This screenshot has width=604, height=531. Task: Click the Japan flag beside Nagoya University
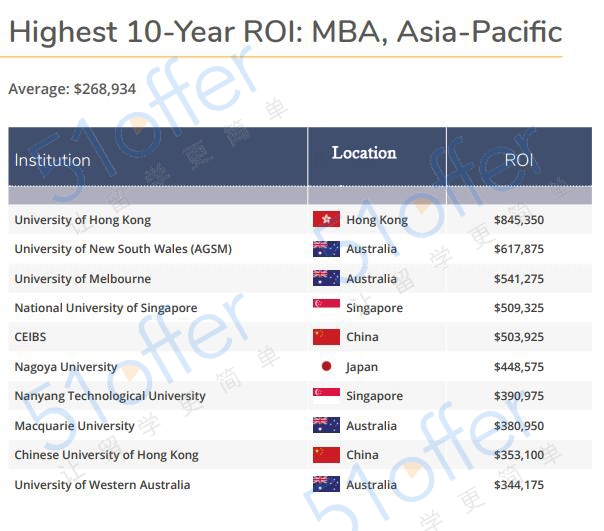[x=326, y=367]
